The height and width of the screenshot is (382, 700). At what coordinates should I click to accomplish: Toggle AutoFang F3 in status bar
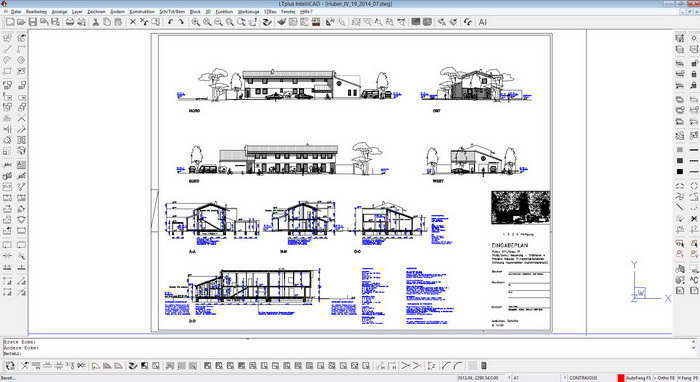click(638, 378)
